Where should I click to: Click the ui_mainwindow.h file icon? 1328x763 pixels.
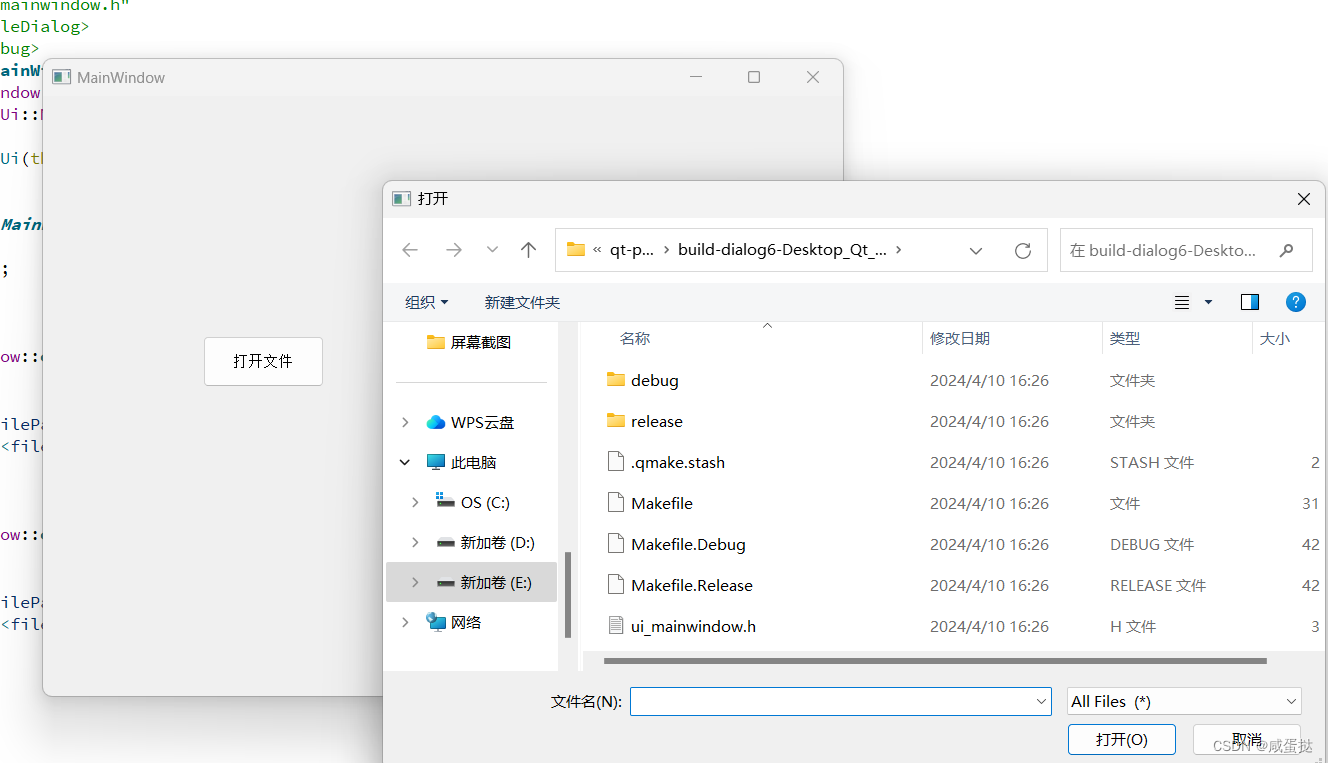click(x=616, y=627)
